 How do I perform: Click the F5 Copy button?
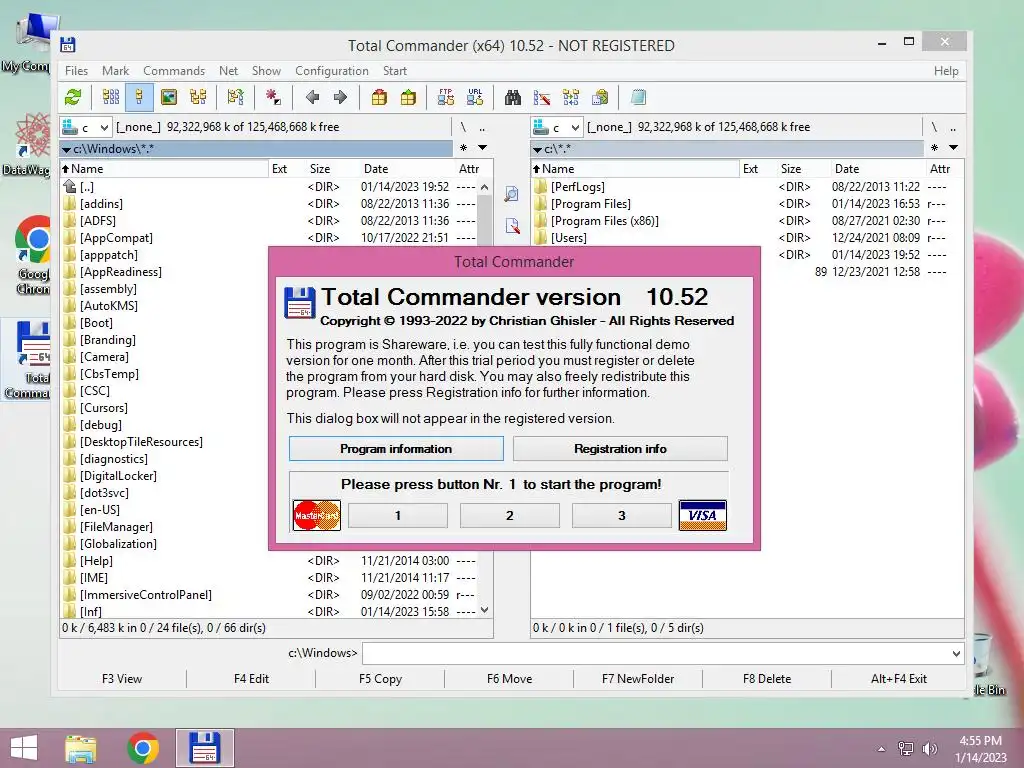tap(380, 679)
